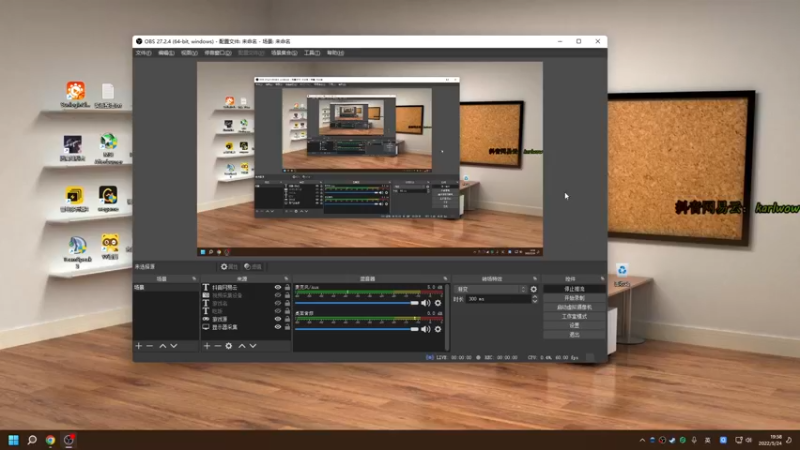Viewport: 800px width, 450px height.
Task: Open the 文件 menu
Action: [x=143, y=53]
